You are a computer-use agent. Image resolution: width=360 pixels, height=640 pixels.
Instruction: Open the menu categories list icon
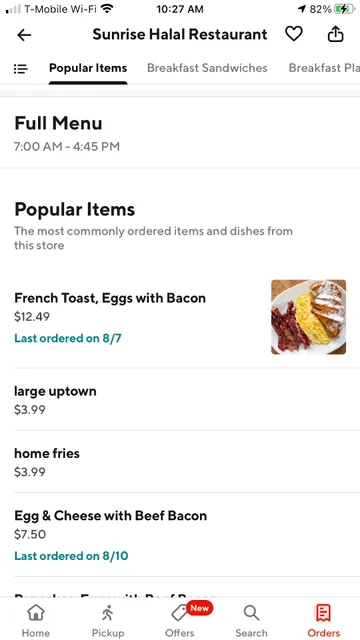tap(20, 69)
